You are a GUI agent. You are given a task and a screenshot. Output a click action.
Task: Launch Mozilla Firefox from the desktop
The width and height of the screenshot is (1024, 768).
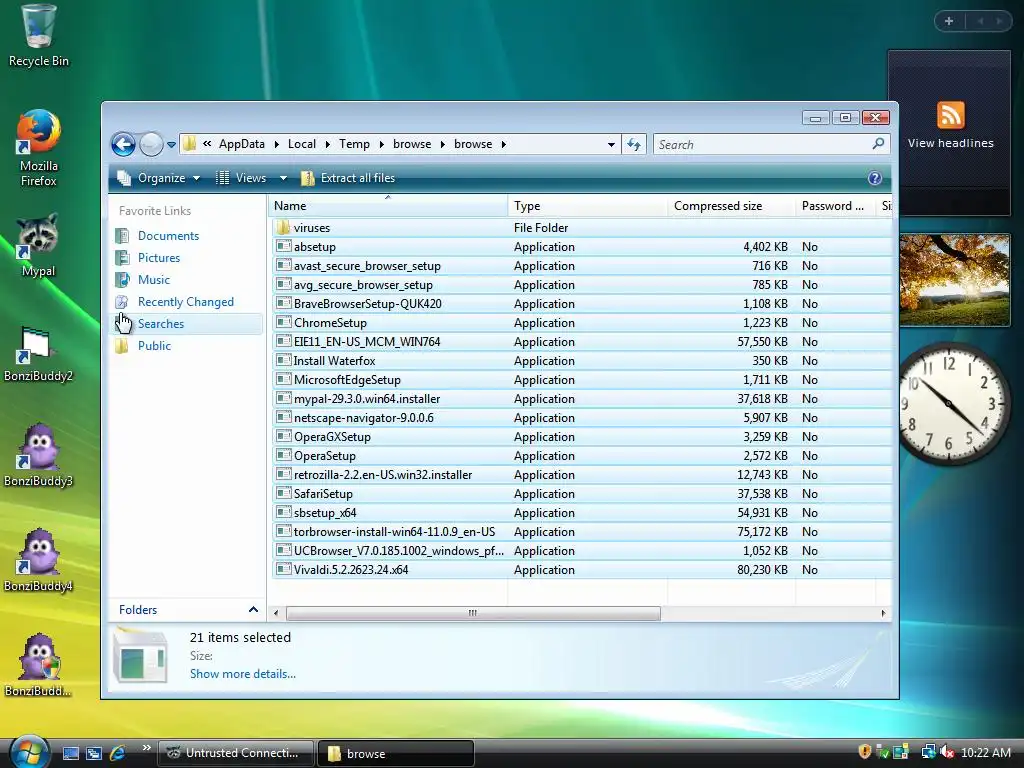[39, 148]
